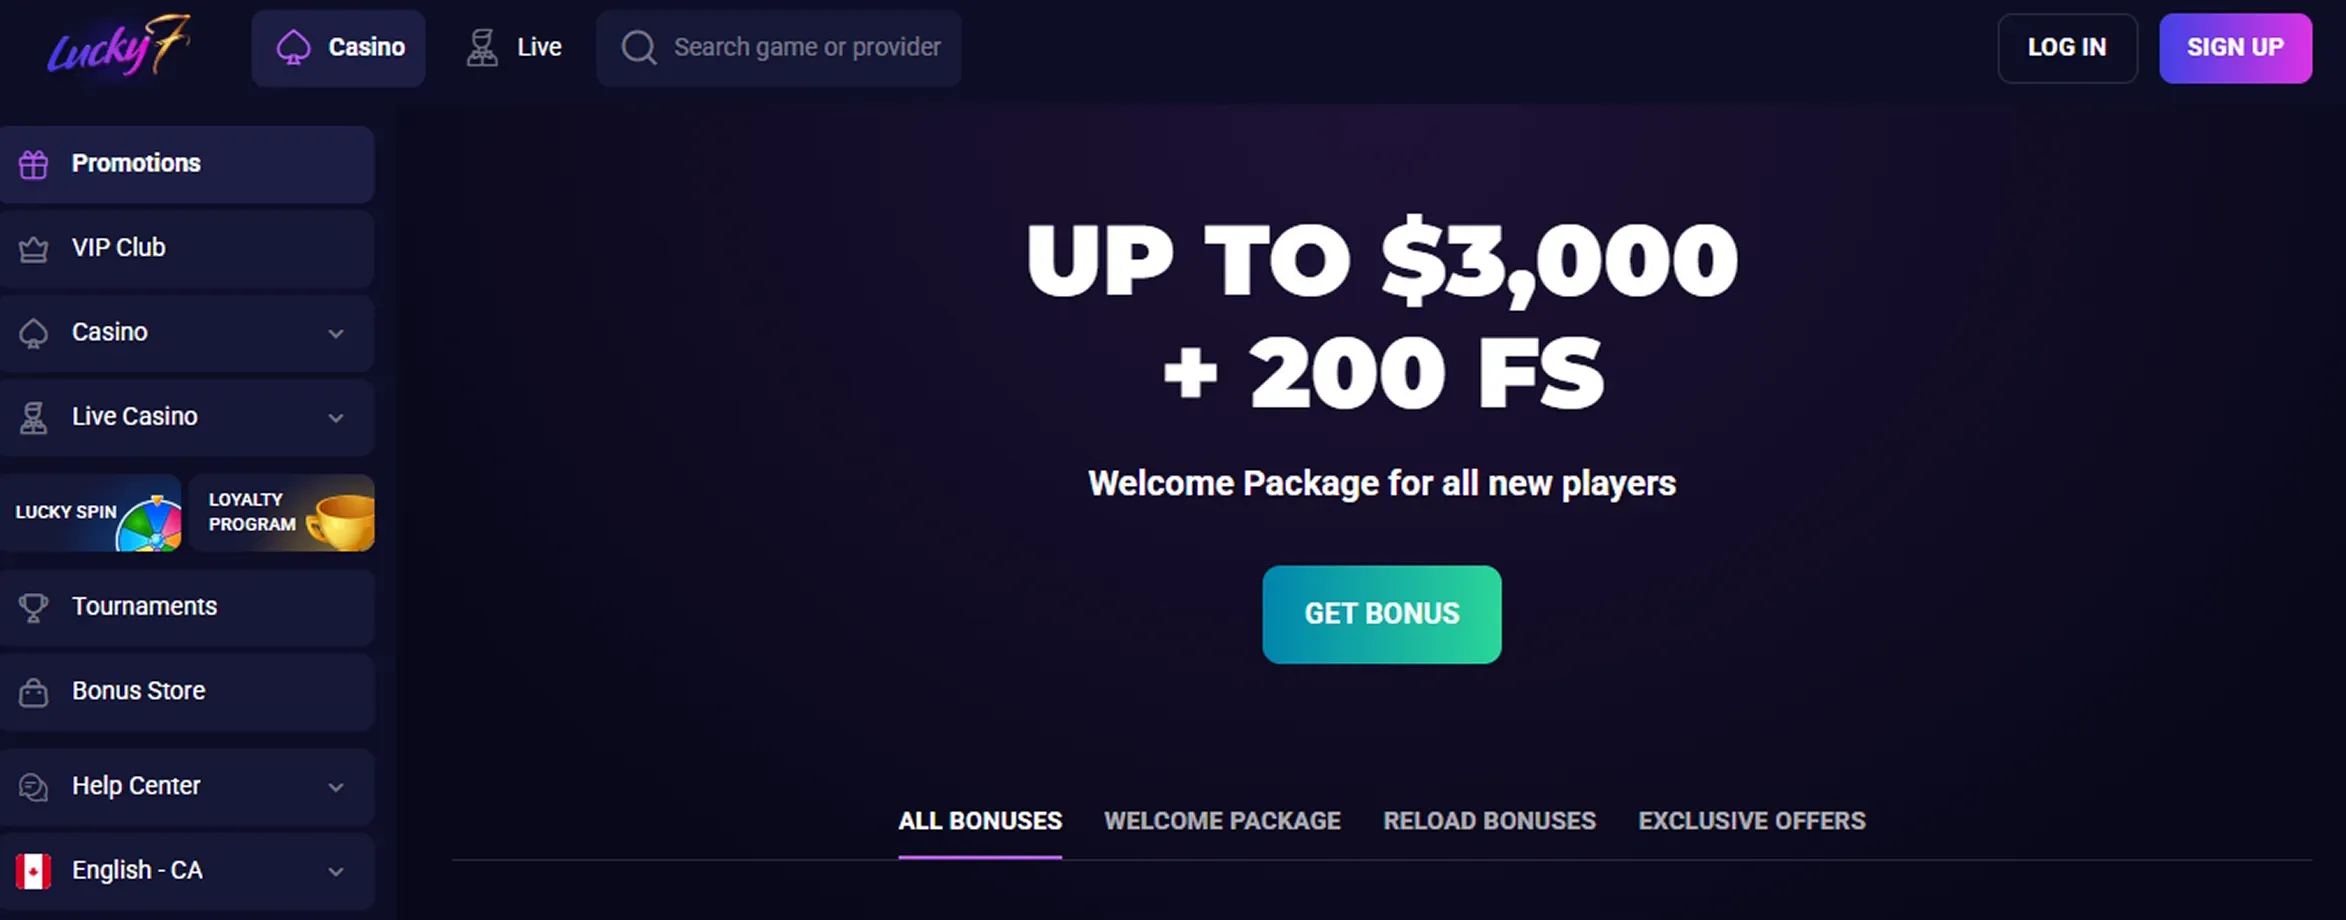The width and height of the screenshot is (2346, 920).
Task: Click the Bonus Store bag icon
Action: pos(34,690)
